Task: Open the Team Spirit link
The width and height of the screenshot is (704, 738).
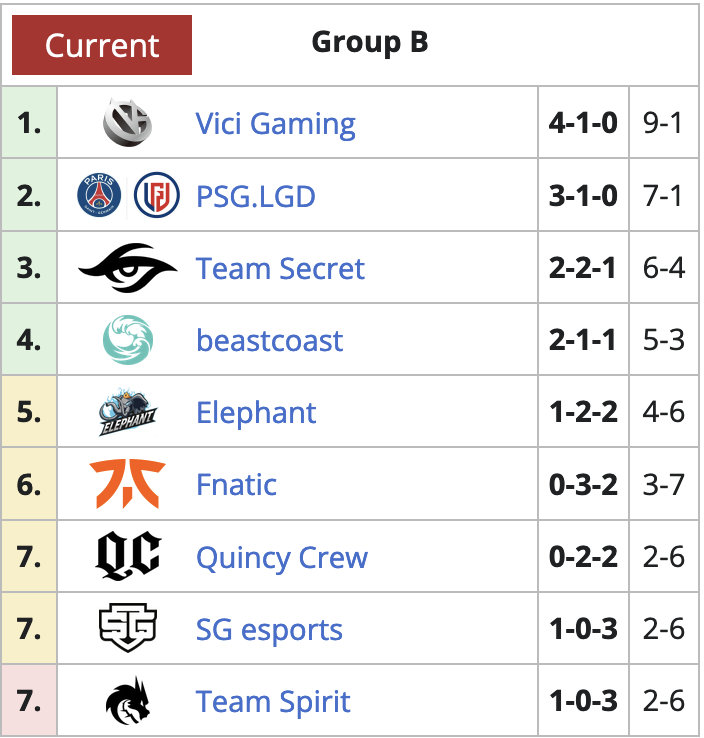Action: (x=273, y=703)
